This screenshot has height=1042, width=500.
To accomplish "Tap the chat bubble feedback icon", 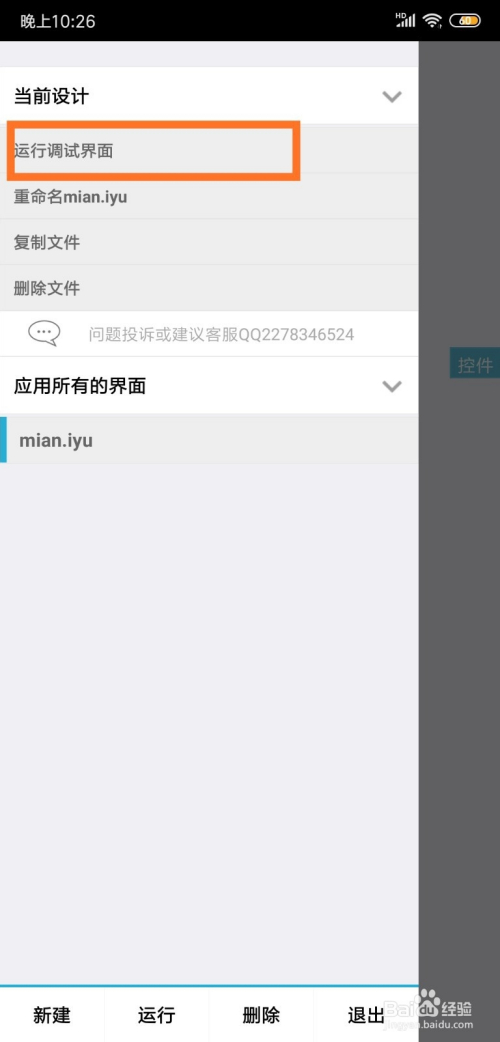I will point(44,333).
